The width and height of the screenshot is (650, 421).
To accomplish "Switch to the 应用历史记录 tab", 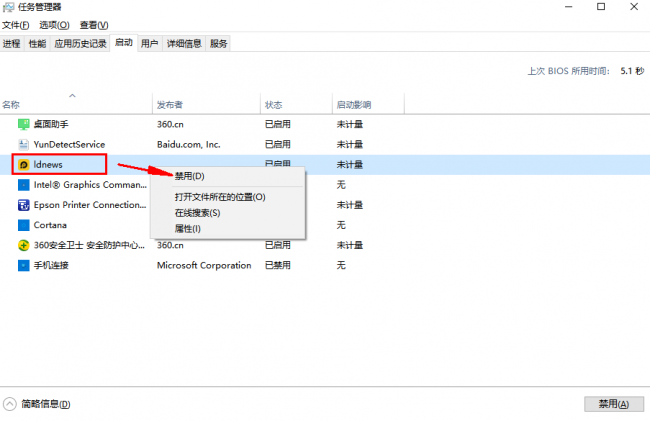I will [80, 44].
